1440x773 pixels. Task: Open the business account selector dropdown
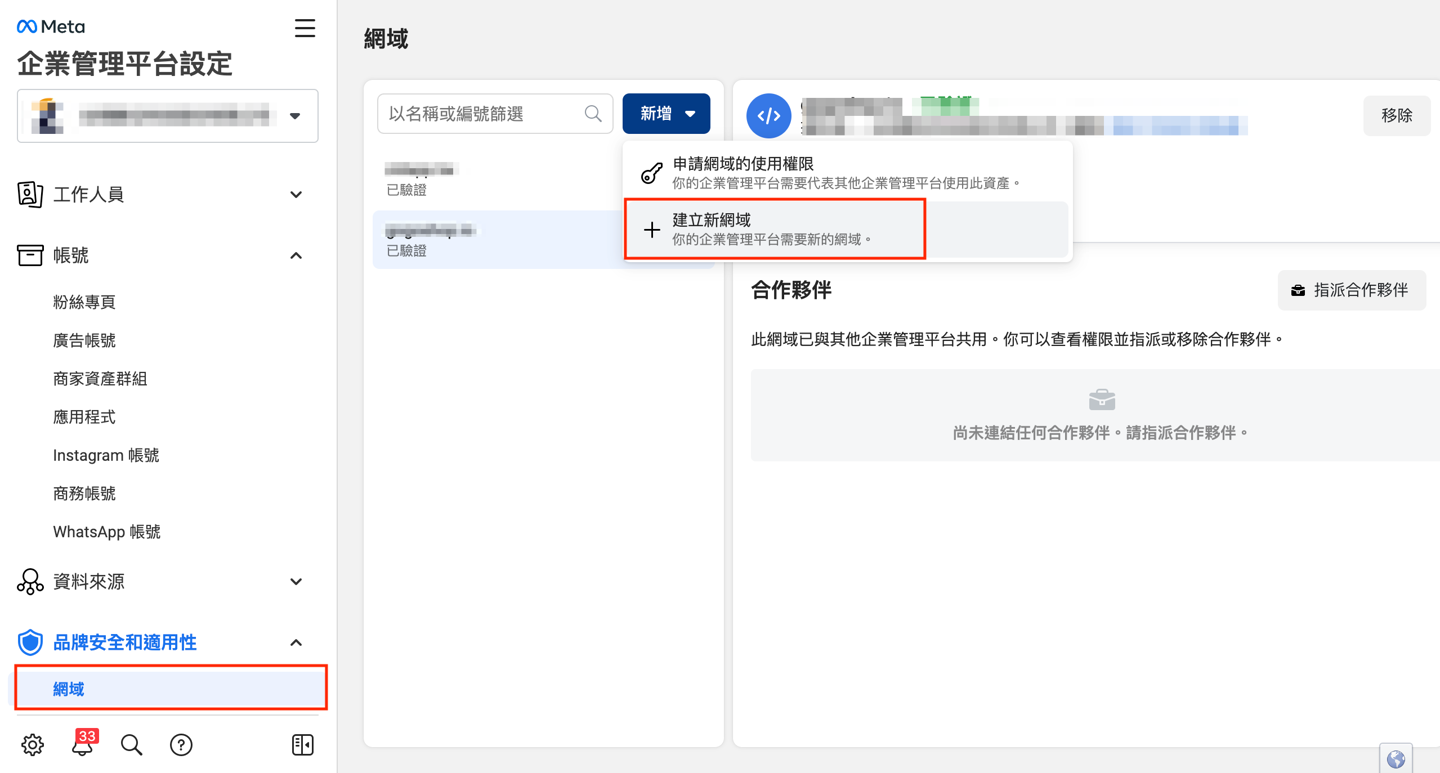click(x=168, y=116)
